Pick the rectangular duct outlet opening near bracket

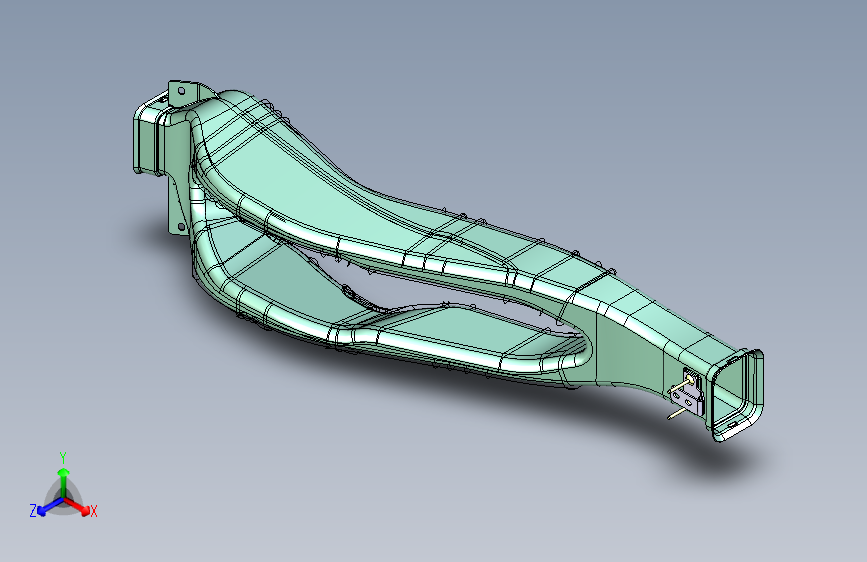pos(737,394)
